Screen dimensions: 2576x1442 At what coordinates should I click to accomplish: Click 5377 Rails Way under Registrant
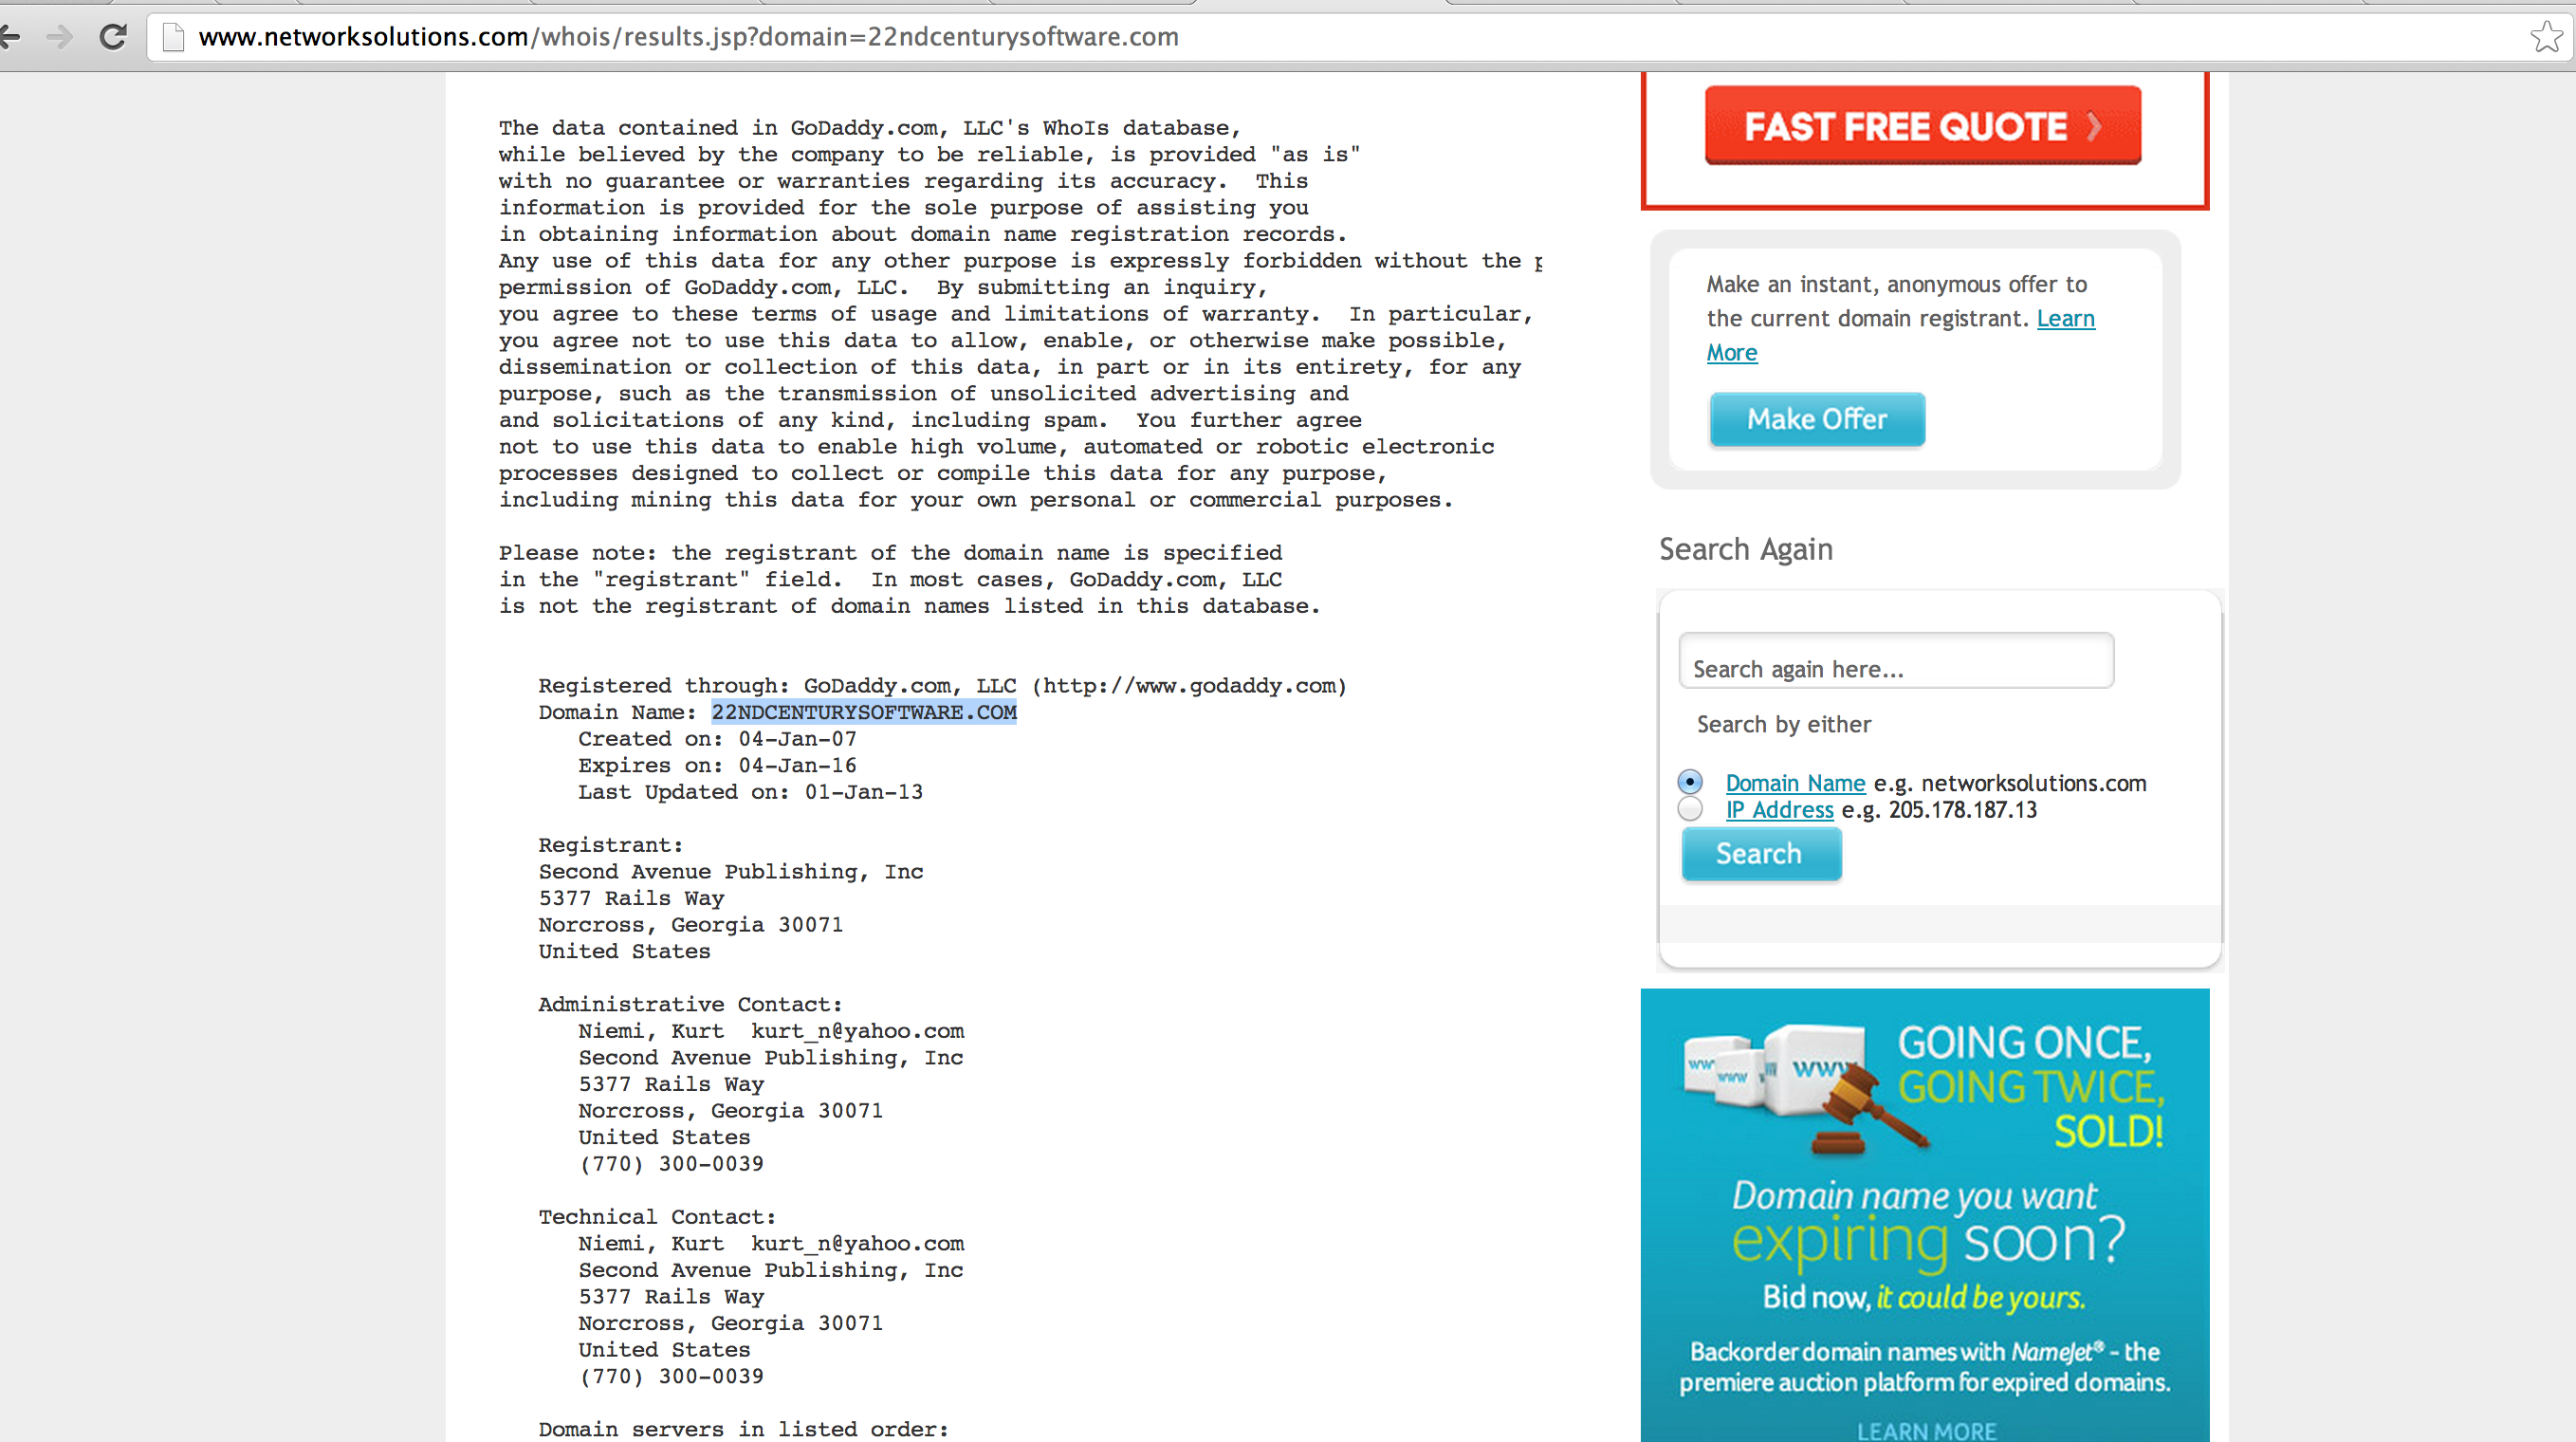pos(631,898)
